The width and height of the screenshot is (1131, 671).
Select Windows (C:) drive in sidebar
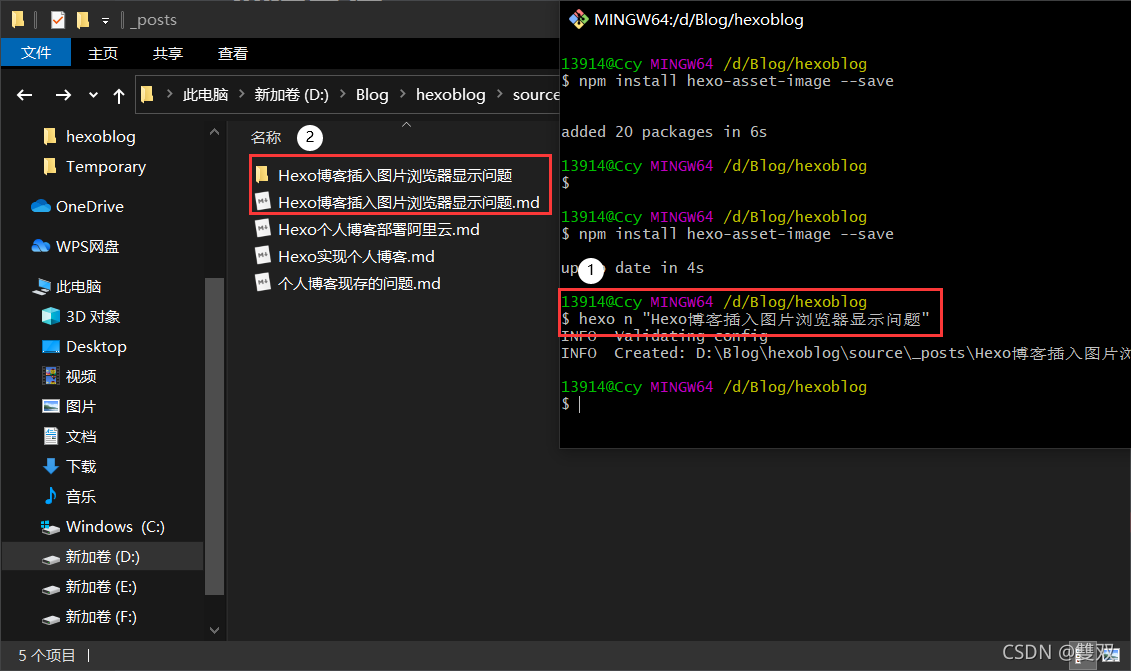click(115, 527)
